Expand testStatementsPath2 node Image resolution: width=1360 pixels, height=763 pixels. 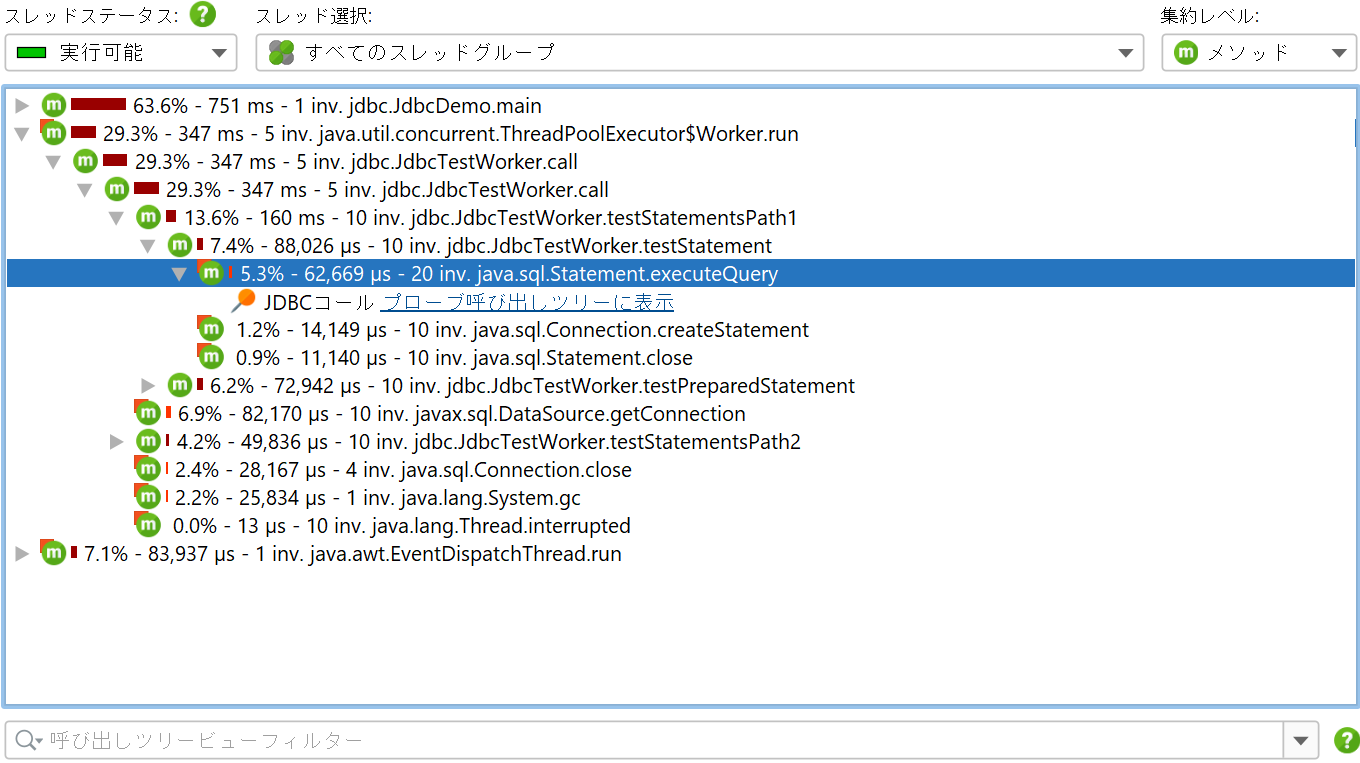click(x=117, y=442)
